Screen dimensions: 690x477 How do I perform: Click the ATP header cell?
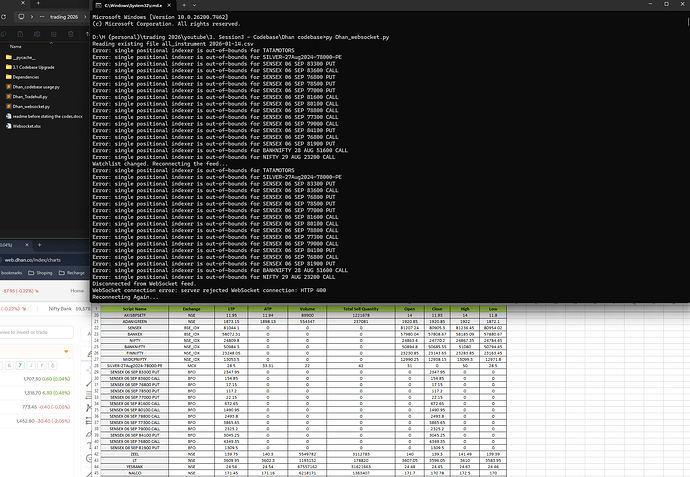coord(268,309)
